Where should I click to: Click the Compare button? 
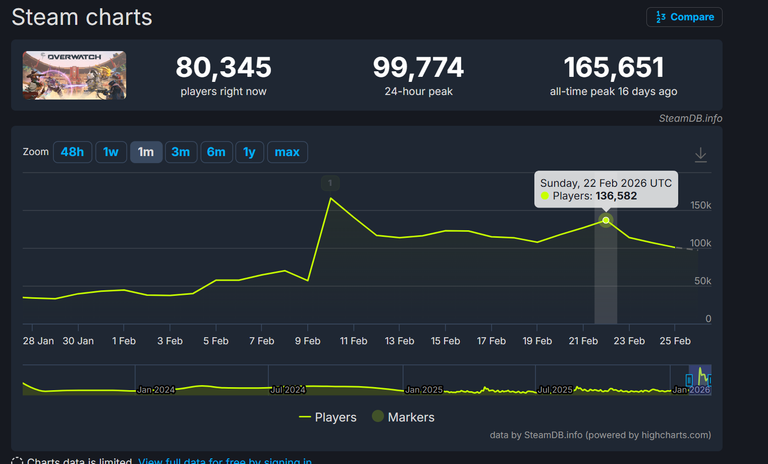click(x=684, y=17)
